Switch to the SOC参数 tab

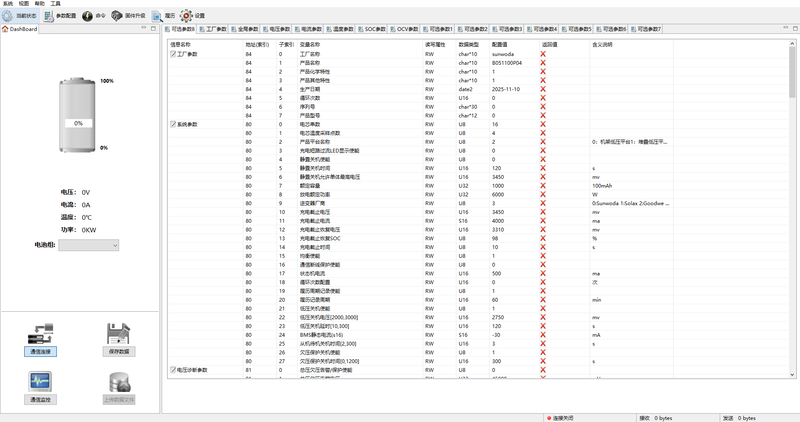(x=375, y=30)
